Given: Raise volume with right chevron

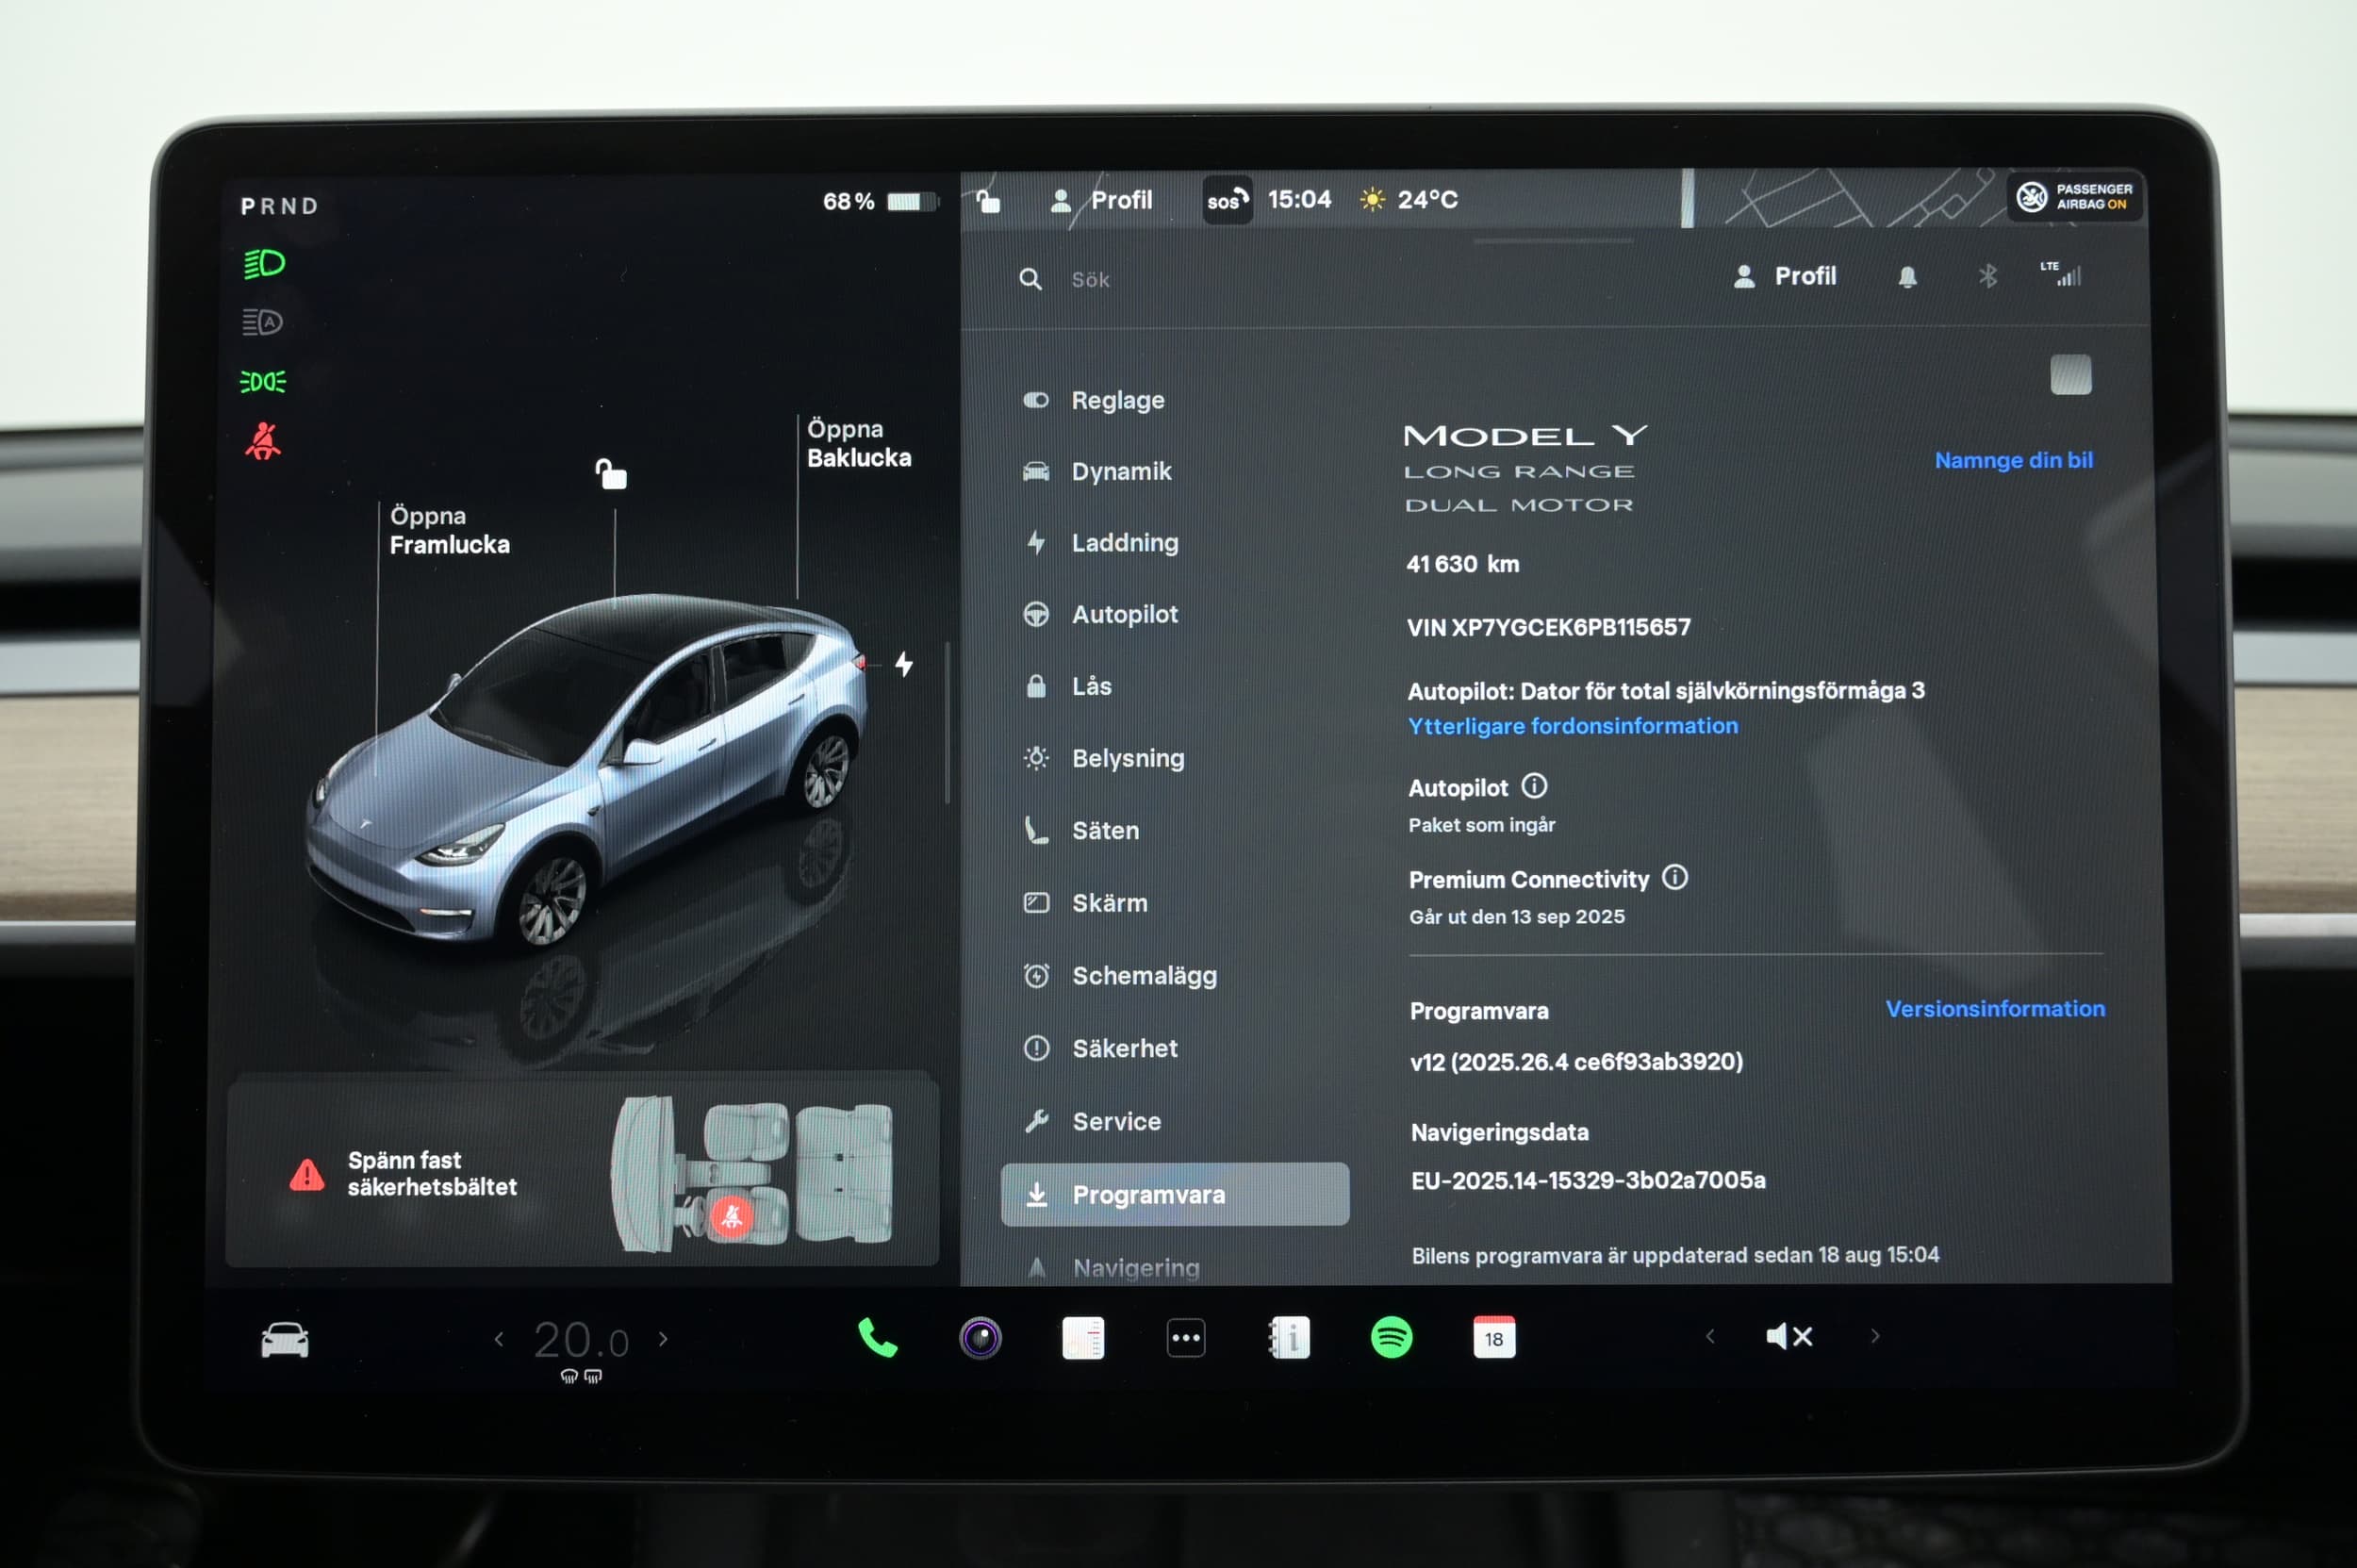Looking at the screenshot, I should pyautogui.click(x=1875, y=1336).
